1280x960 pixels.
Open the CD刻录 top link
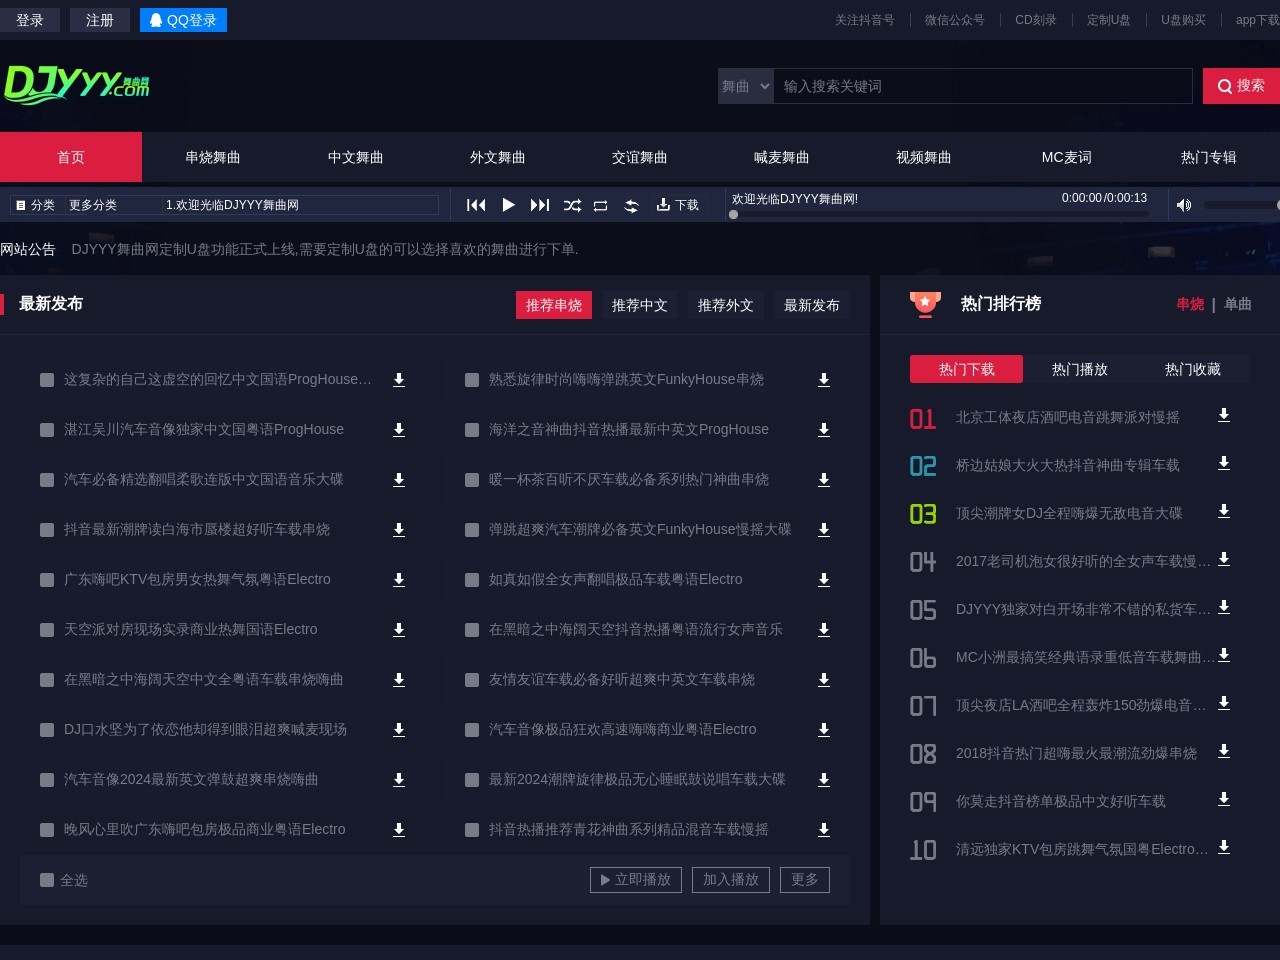1036,20
